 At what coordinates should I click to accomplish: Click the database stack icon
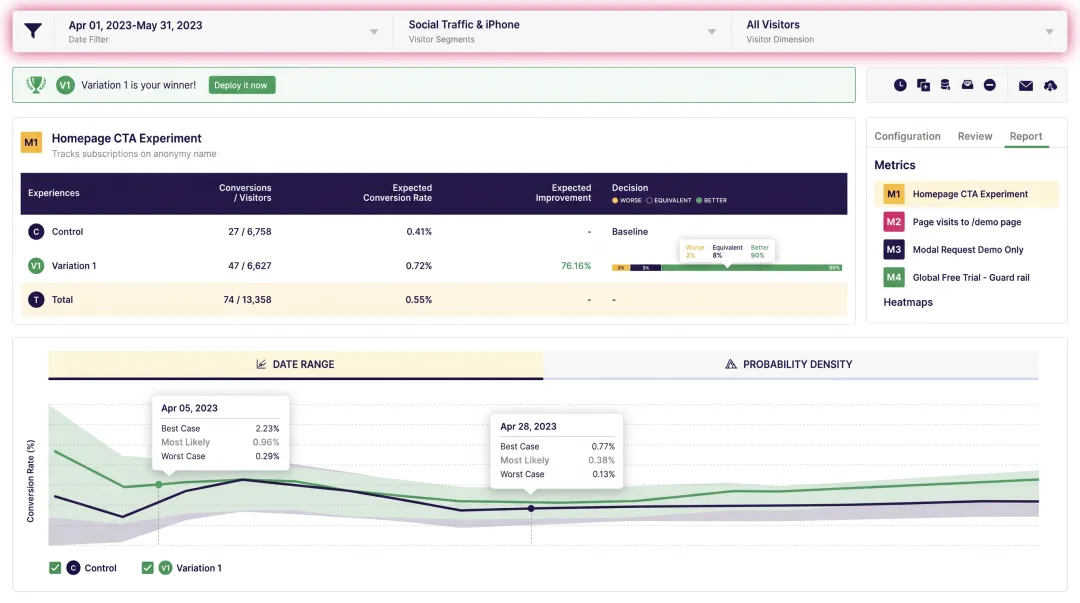pos(945,84)
